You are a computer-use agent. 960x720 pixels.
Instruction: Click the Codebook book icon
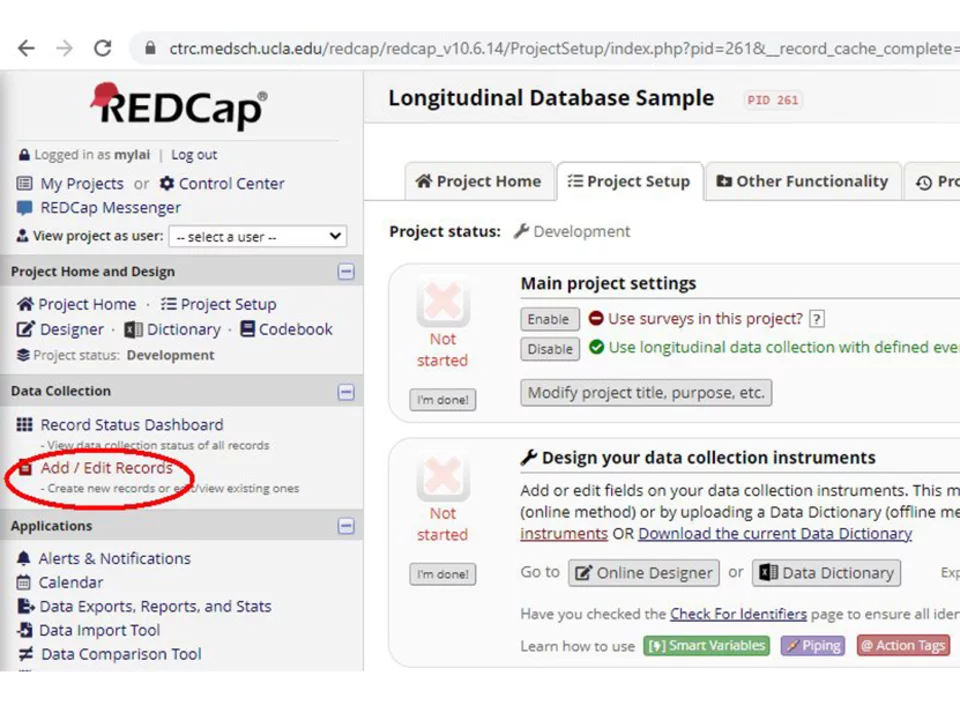tap(247, 329)
